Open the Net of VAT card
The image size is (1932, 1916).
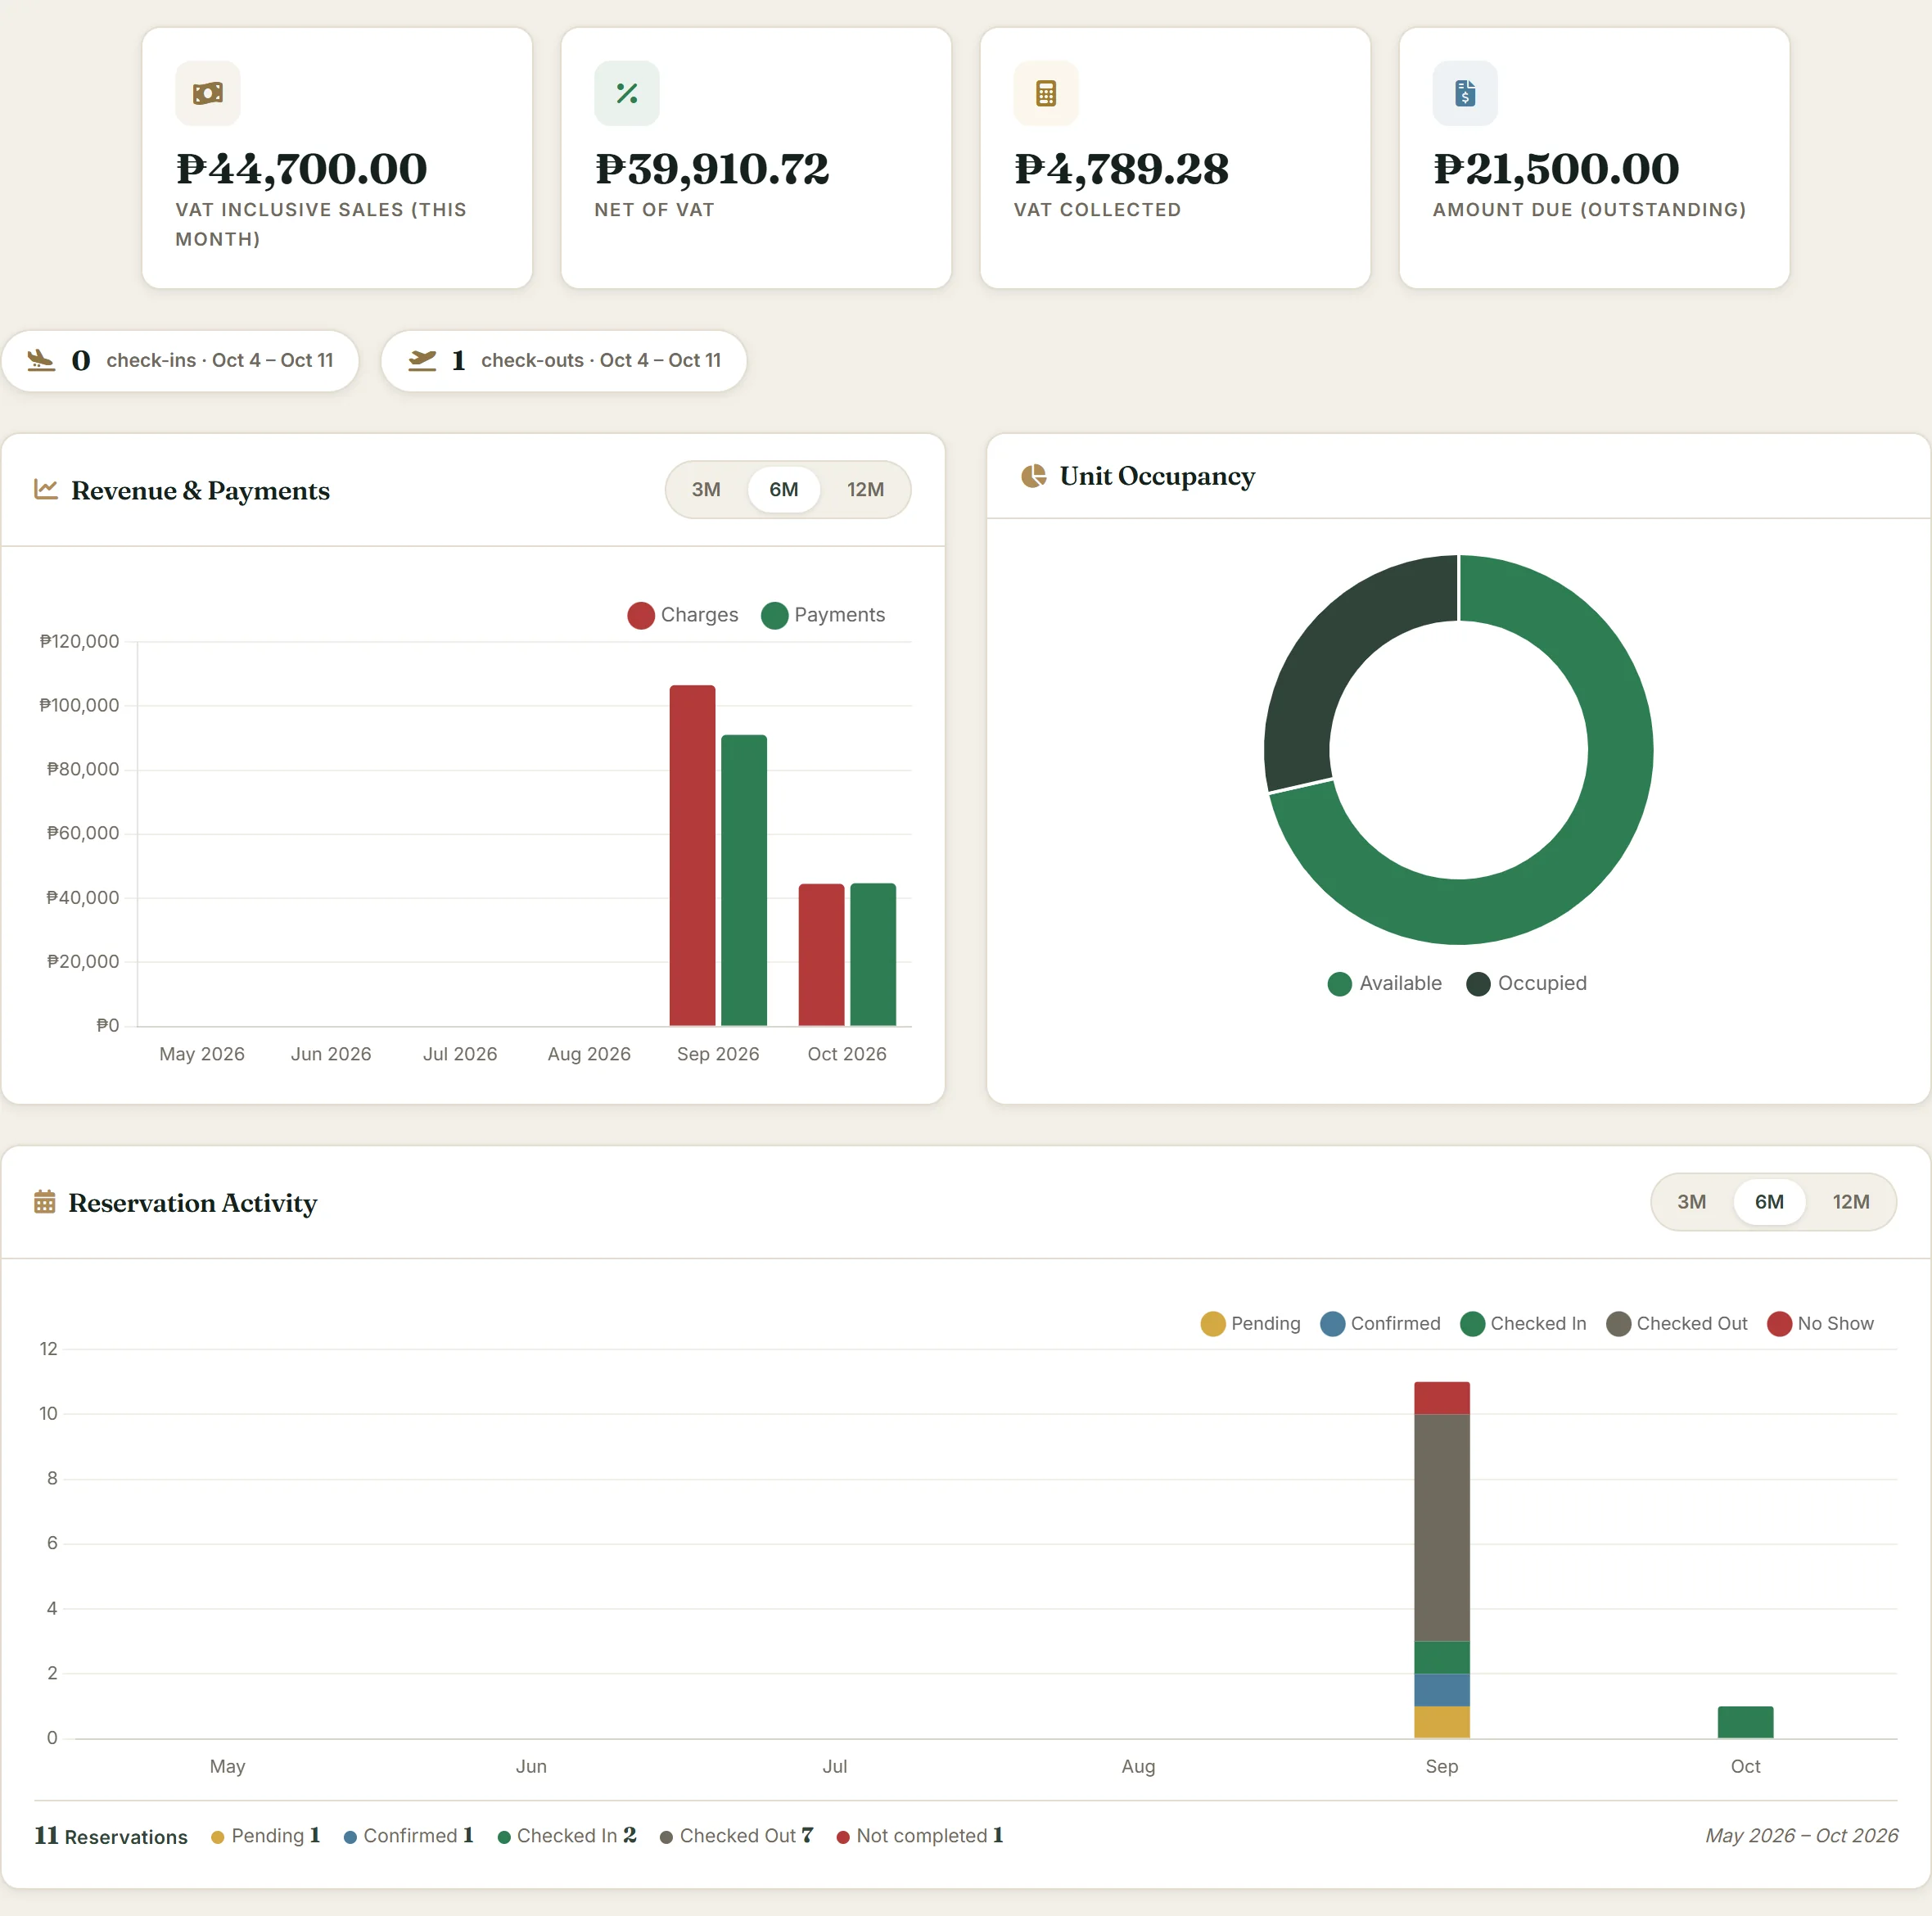(756, 158)
